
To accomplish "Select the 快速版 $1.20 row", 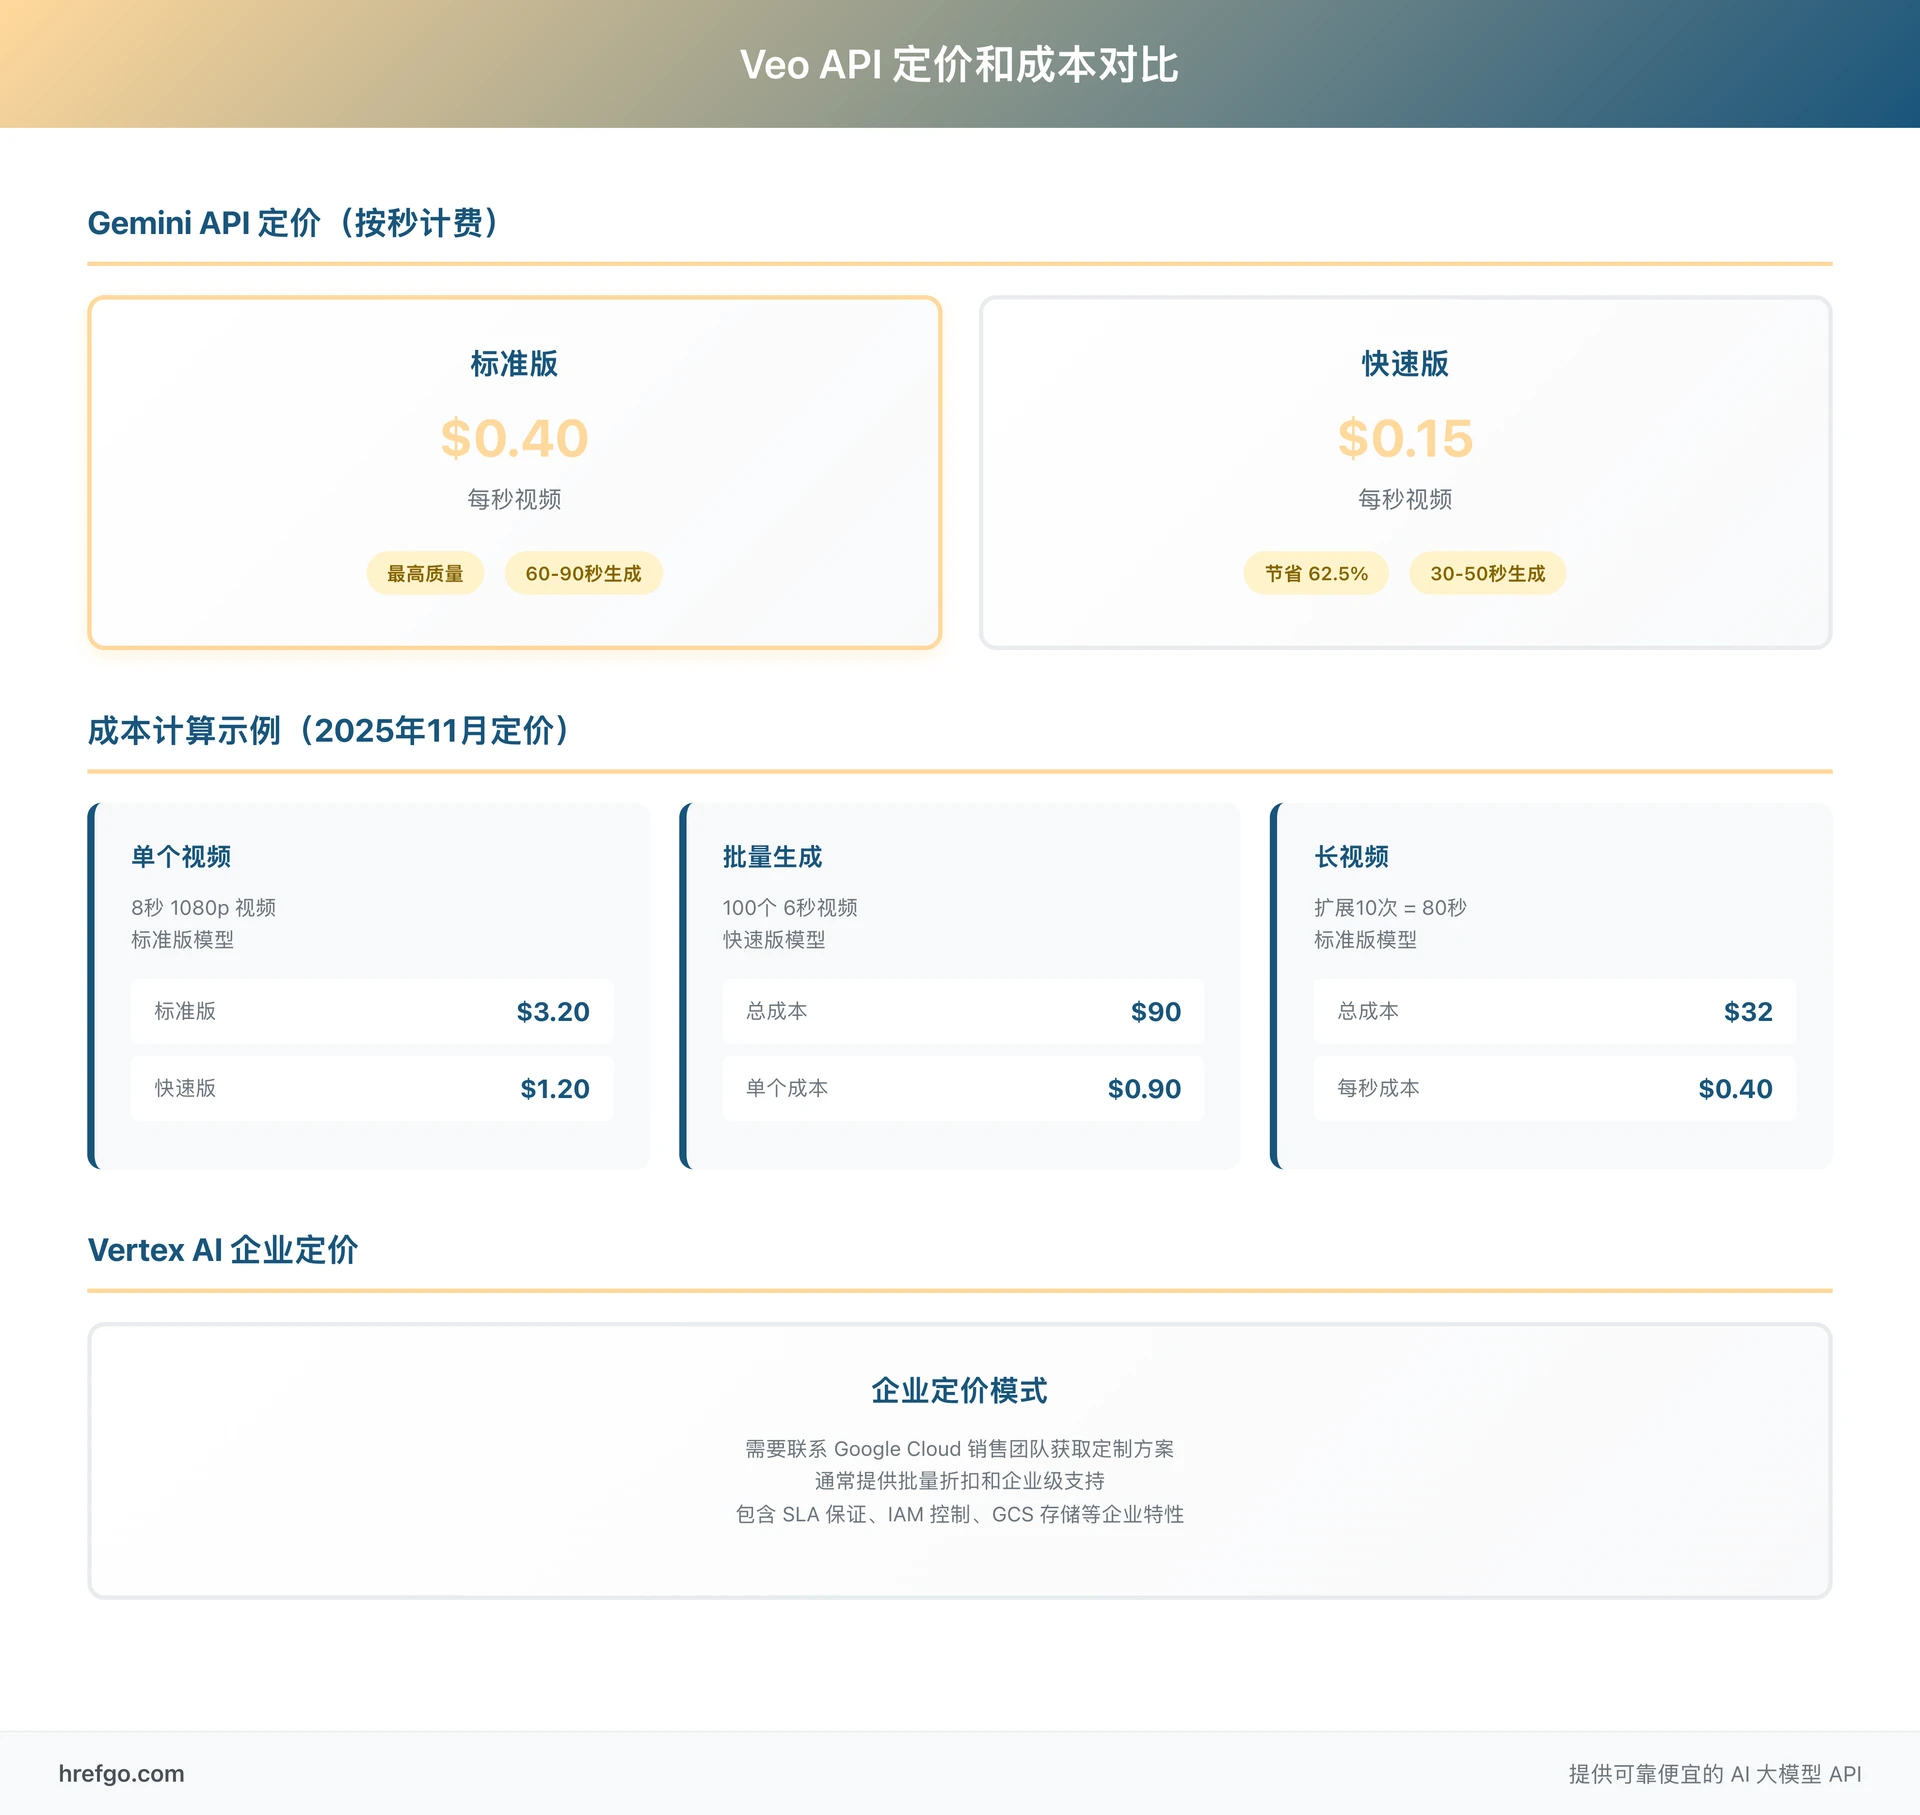I will [370, 1089].
